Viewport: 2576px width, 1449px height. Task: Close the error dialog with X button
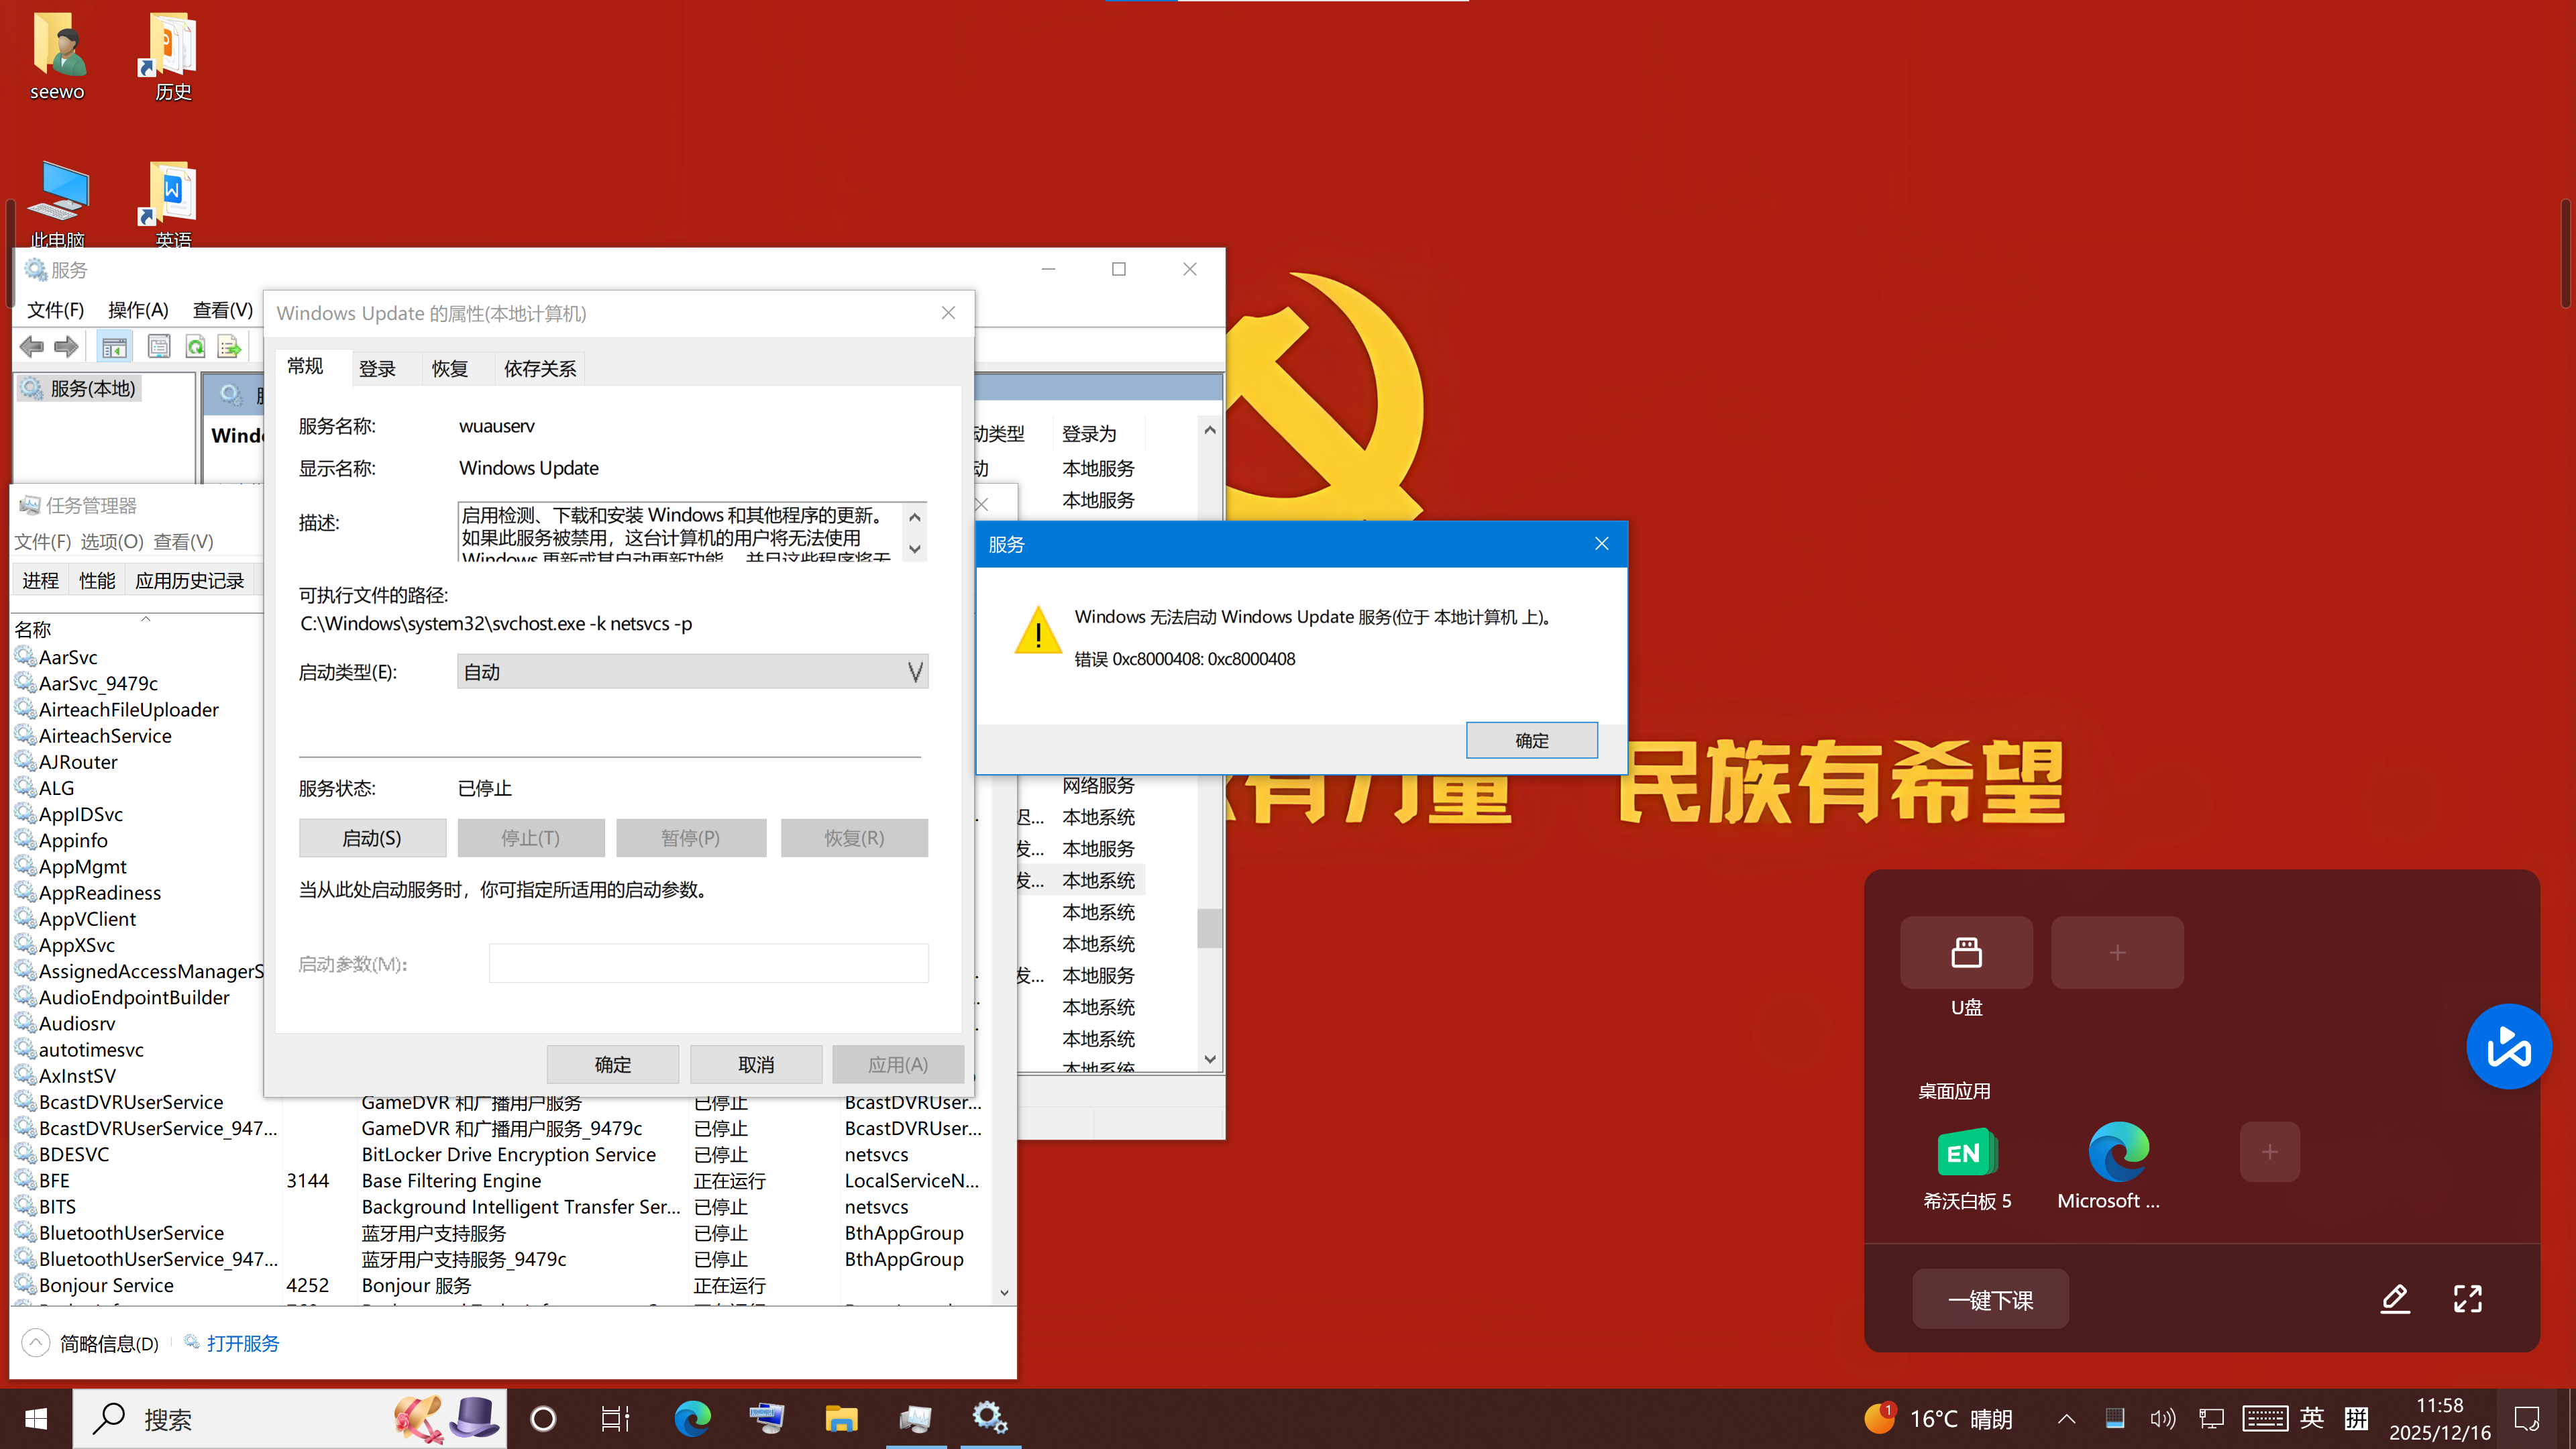point(1601,544)
